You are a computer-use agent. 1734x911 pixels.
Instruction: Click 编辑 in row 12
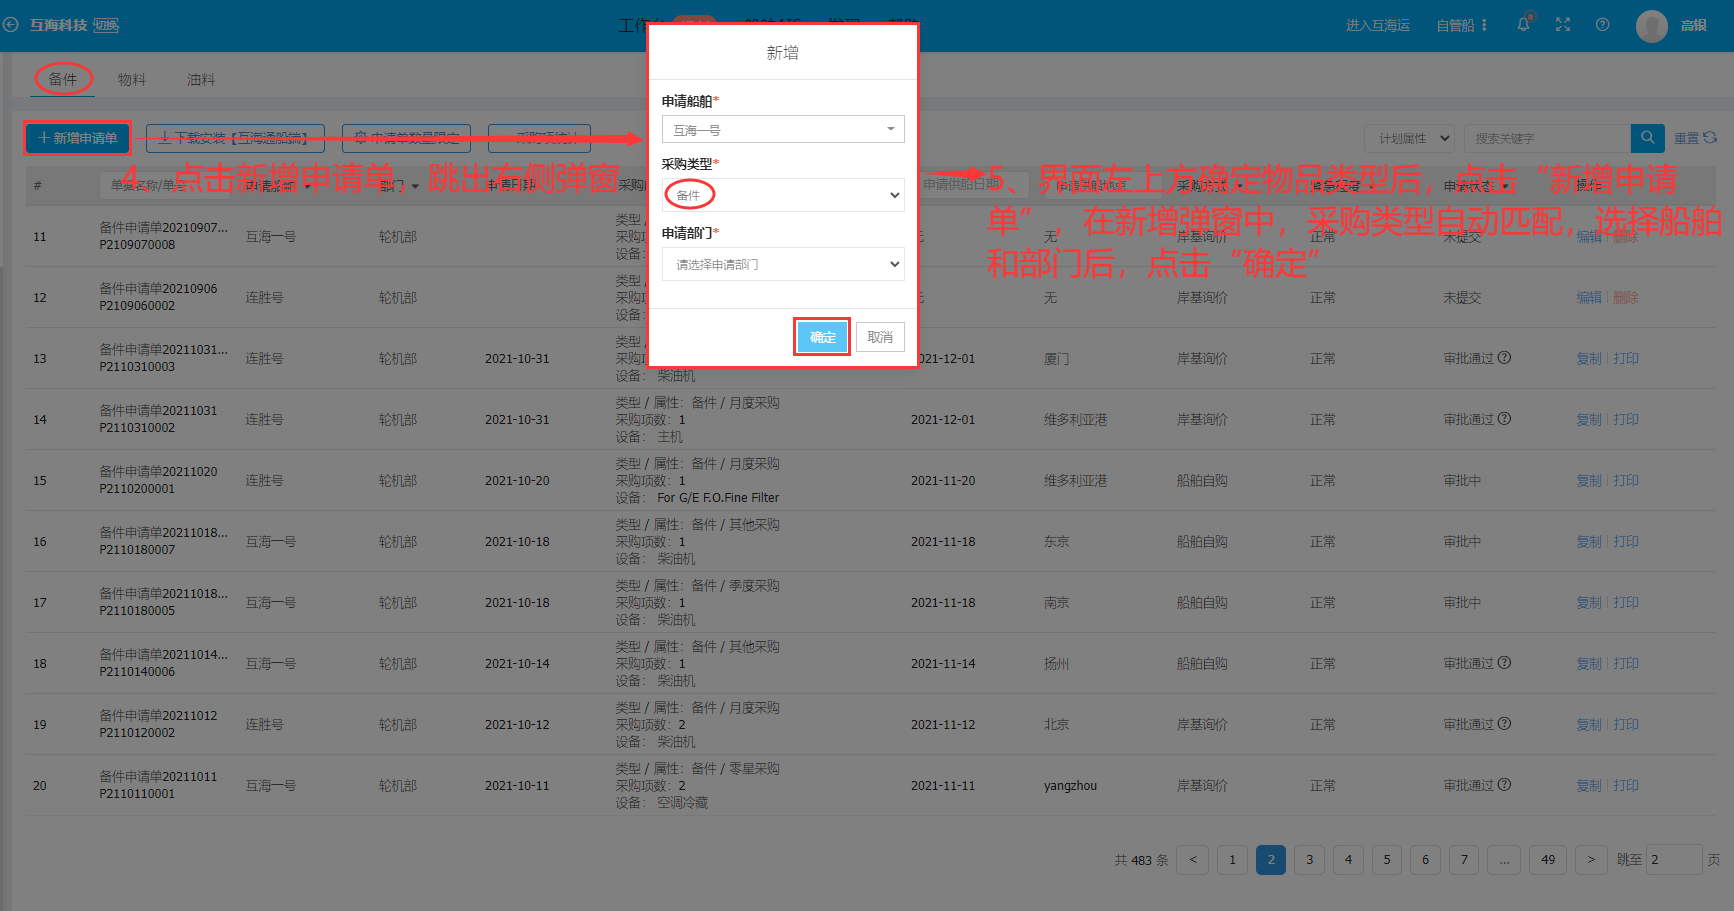(1589, 297)
